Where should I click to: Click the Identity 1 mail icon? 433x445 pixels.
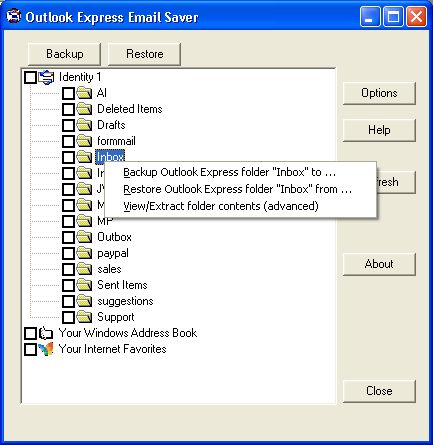tap(46, 77)
